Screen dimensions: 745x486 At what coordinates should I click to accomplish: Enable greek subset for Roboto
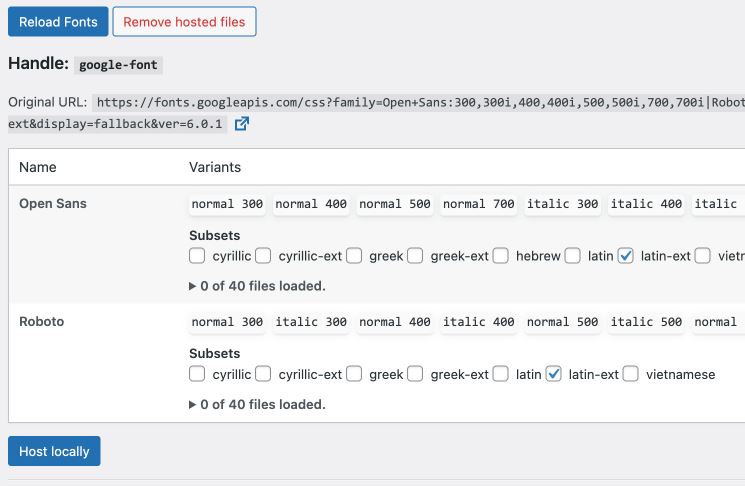pyautogui.click(x=353, y=374)
